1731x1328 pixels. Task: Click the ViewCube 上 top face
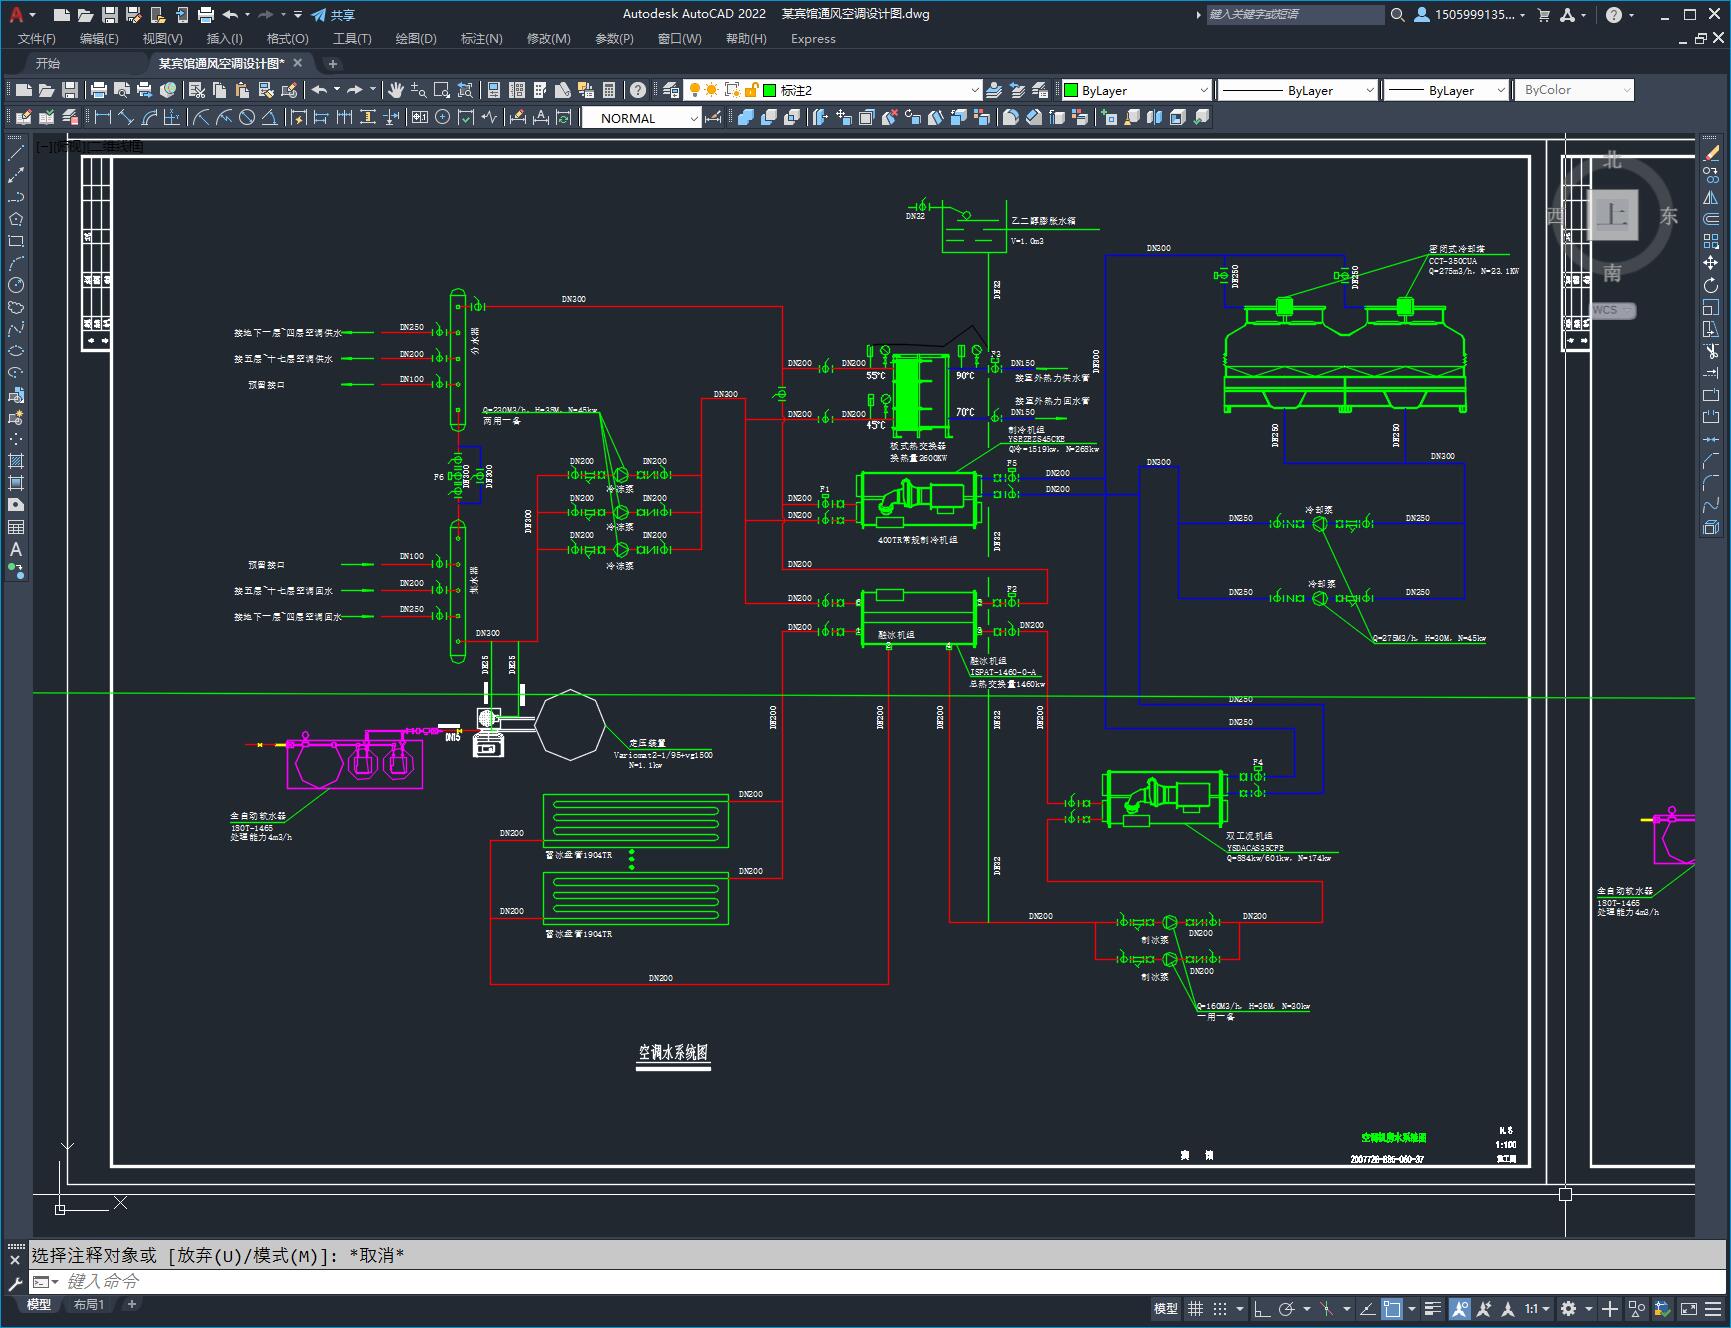point(1611,215)
